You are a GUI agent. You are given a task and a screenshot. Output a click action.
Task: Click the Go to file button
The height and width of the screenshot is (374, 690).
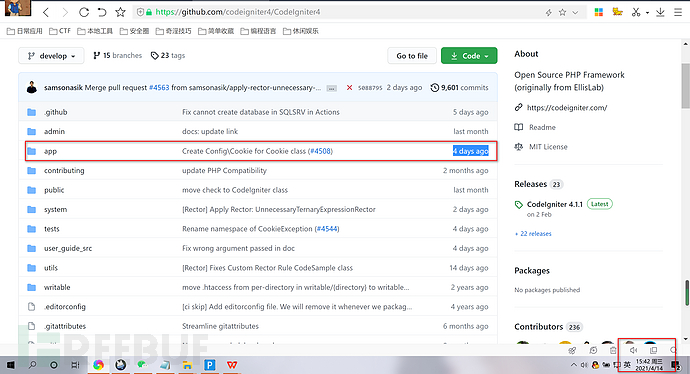tap(412, 56)
